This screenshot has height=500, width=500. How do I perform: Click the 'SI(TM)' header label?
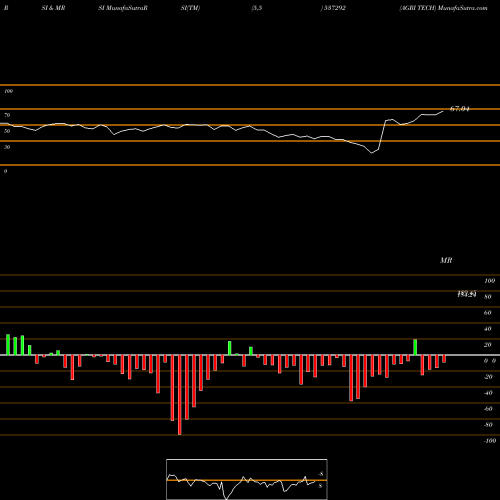point(190,8)
